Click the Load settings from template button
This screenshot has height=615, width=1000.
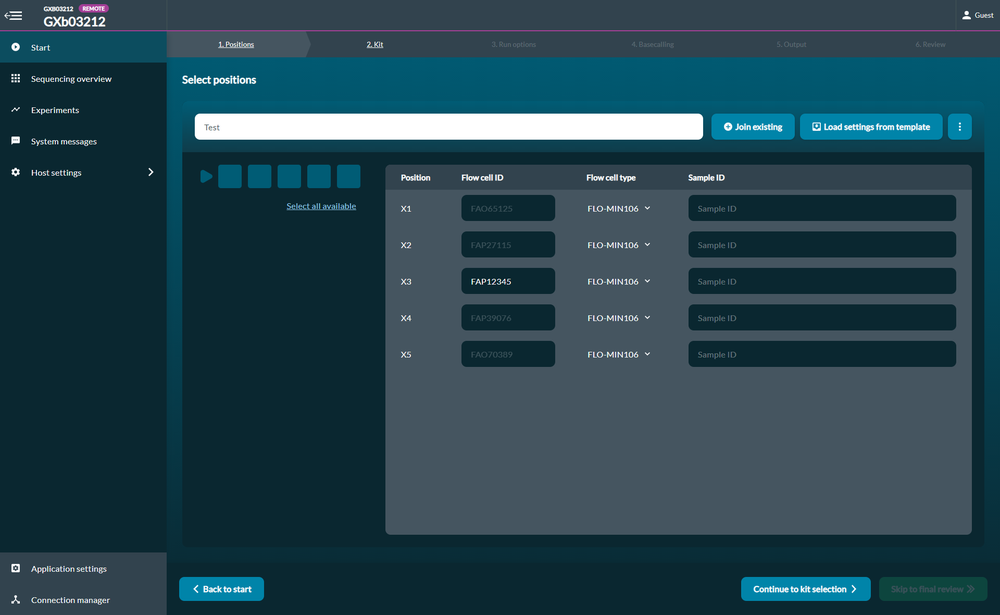871,127
